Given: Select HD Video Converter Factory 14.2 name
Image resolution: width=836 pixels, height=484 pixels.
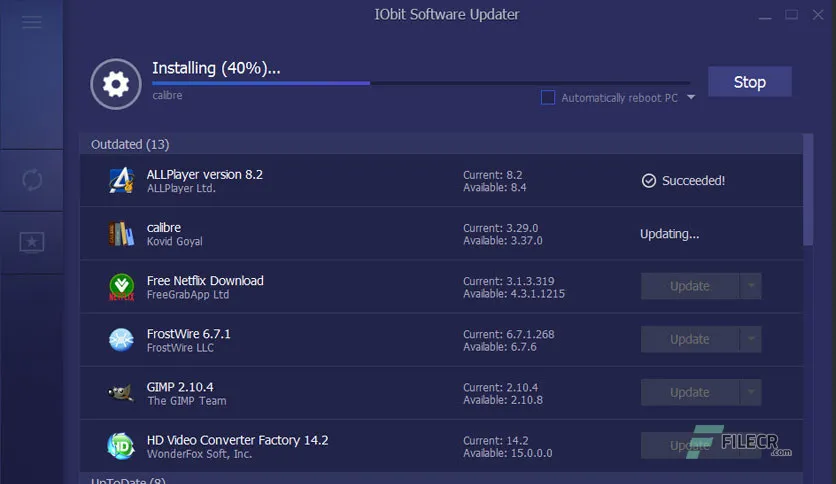Looking at the screenshot, I should coord(238,440).
